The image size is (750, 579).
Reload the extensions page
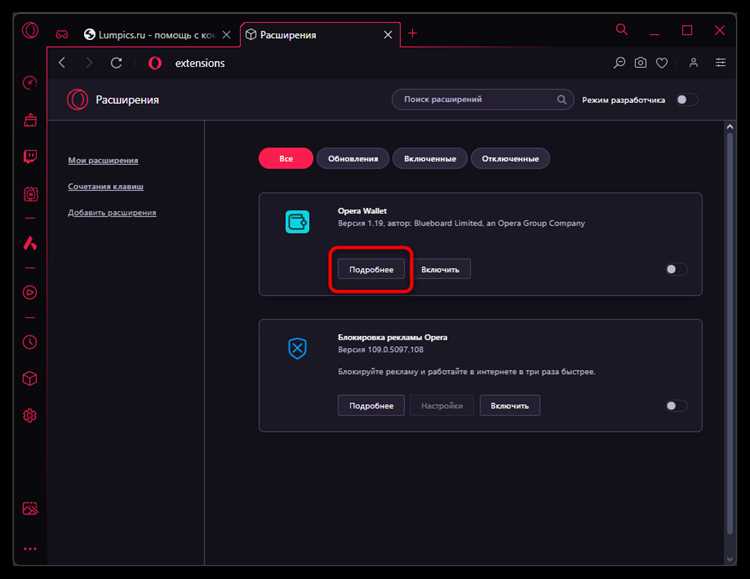[116, 63]
